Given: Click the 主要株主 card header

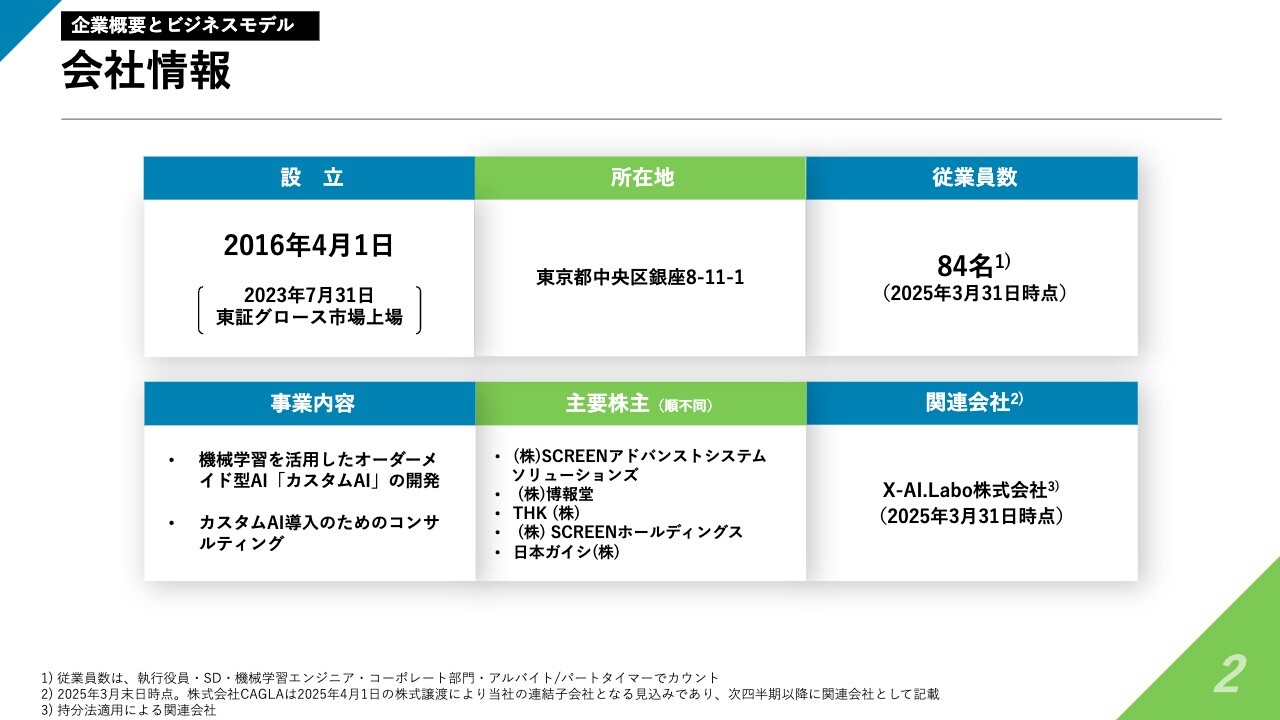Looking at the screenshot, I should click(640, 403).
